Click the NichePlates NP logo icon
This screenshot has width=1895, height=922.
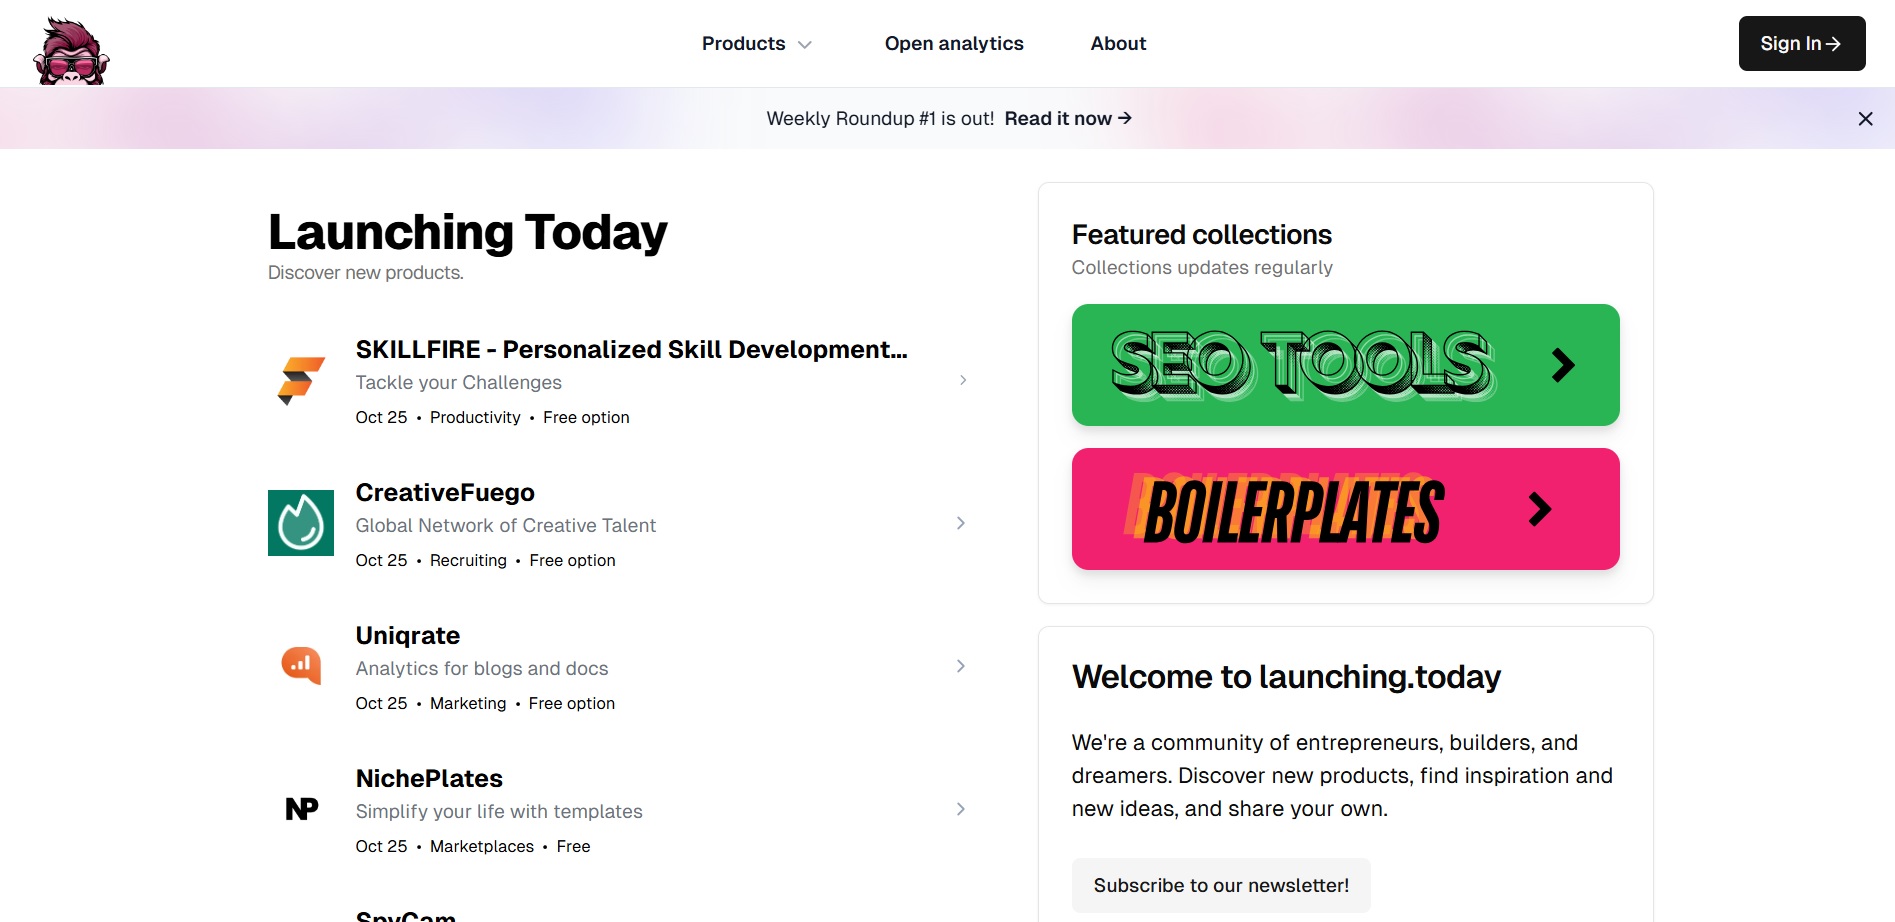[x=301, y=809]
